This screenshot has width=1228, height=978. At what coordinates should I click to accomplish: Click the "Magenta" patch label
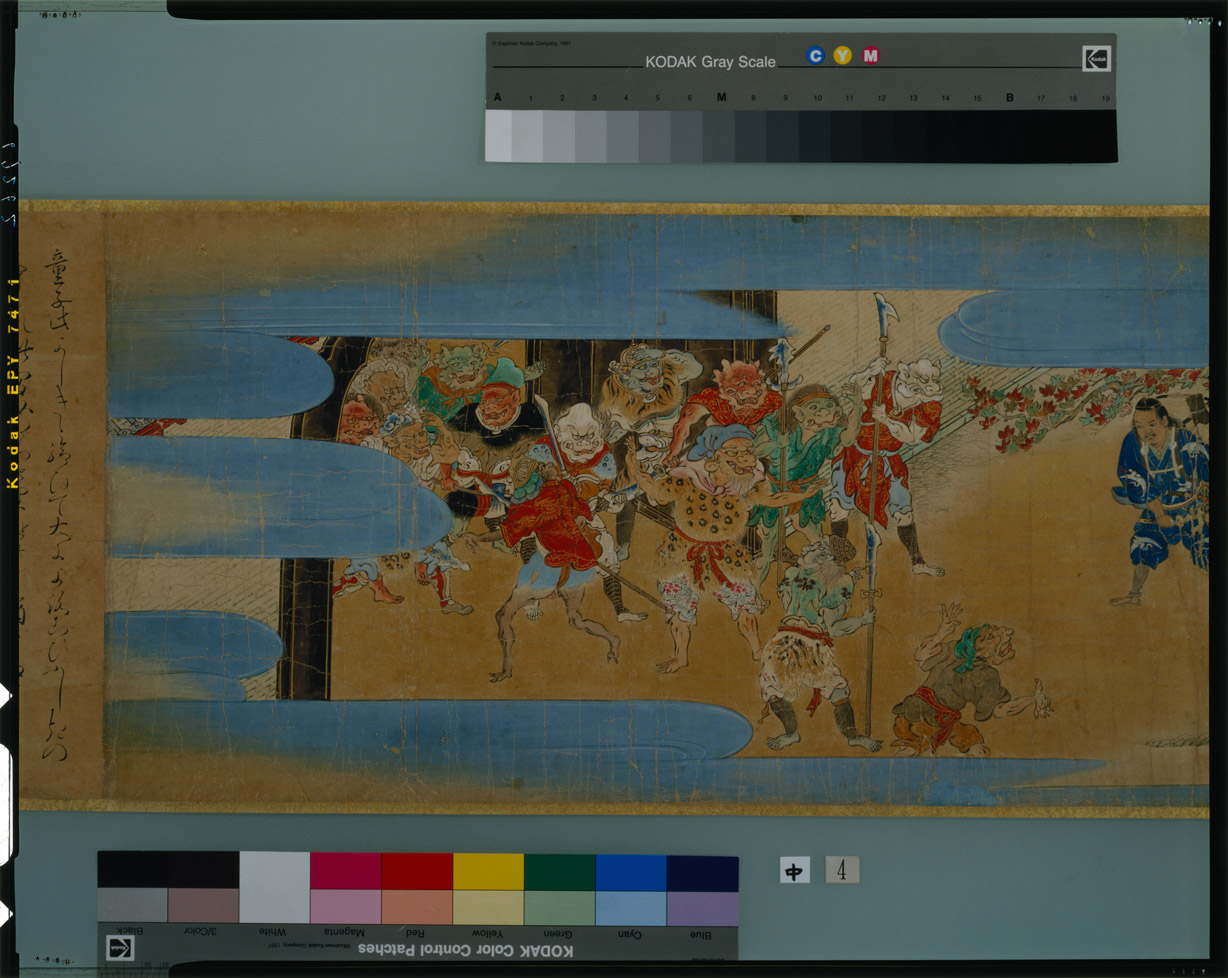345,931
